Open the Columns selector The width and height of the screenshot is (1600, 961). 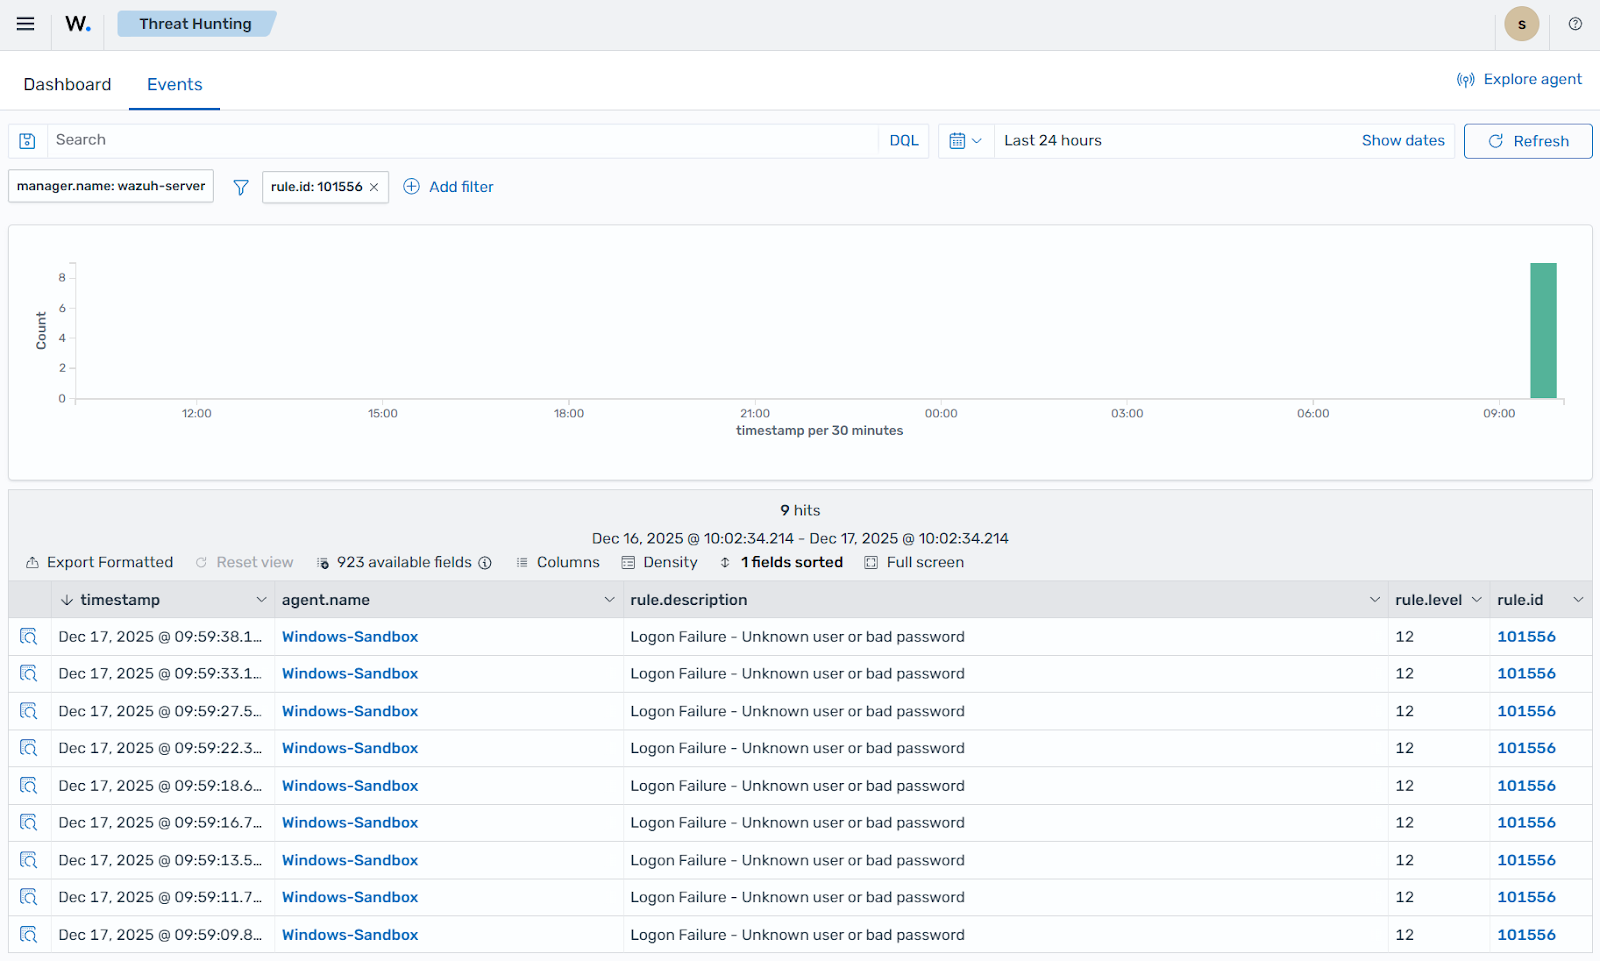pyautogui.click(x=557, y=562)
